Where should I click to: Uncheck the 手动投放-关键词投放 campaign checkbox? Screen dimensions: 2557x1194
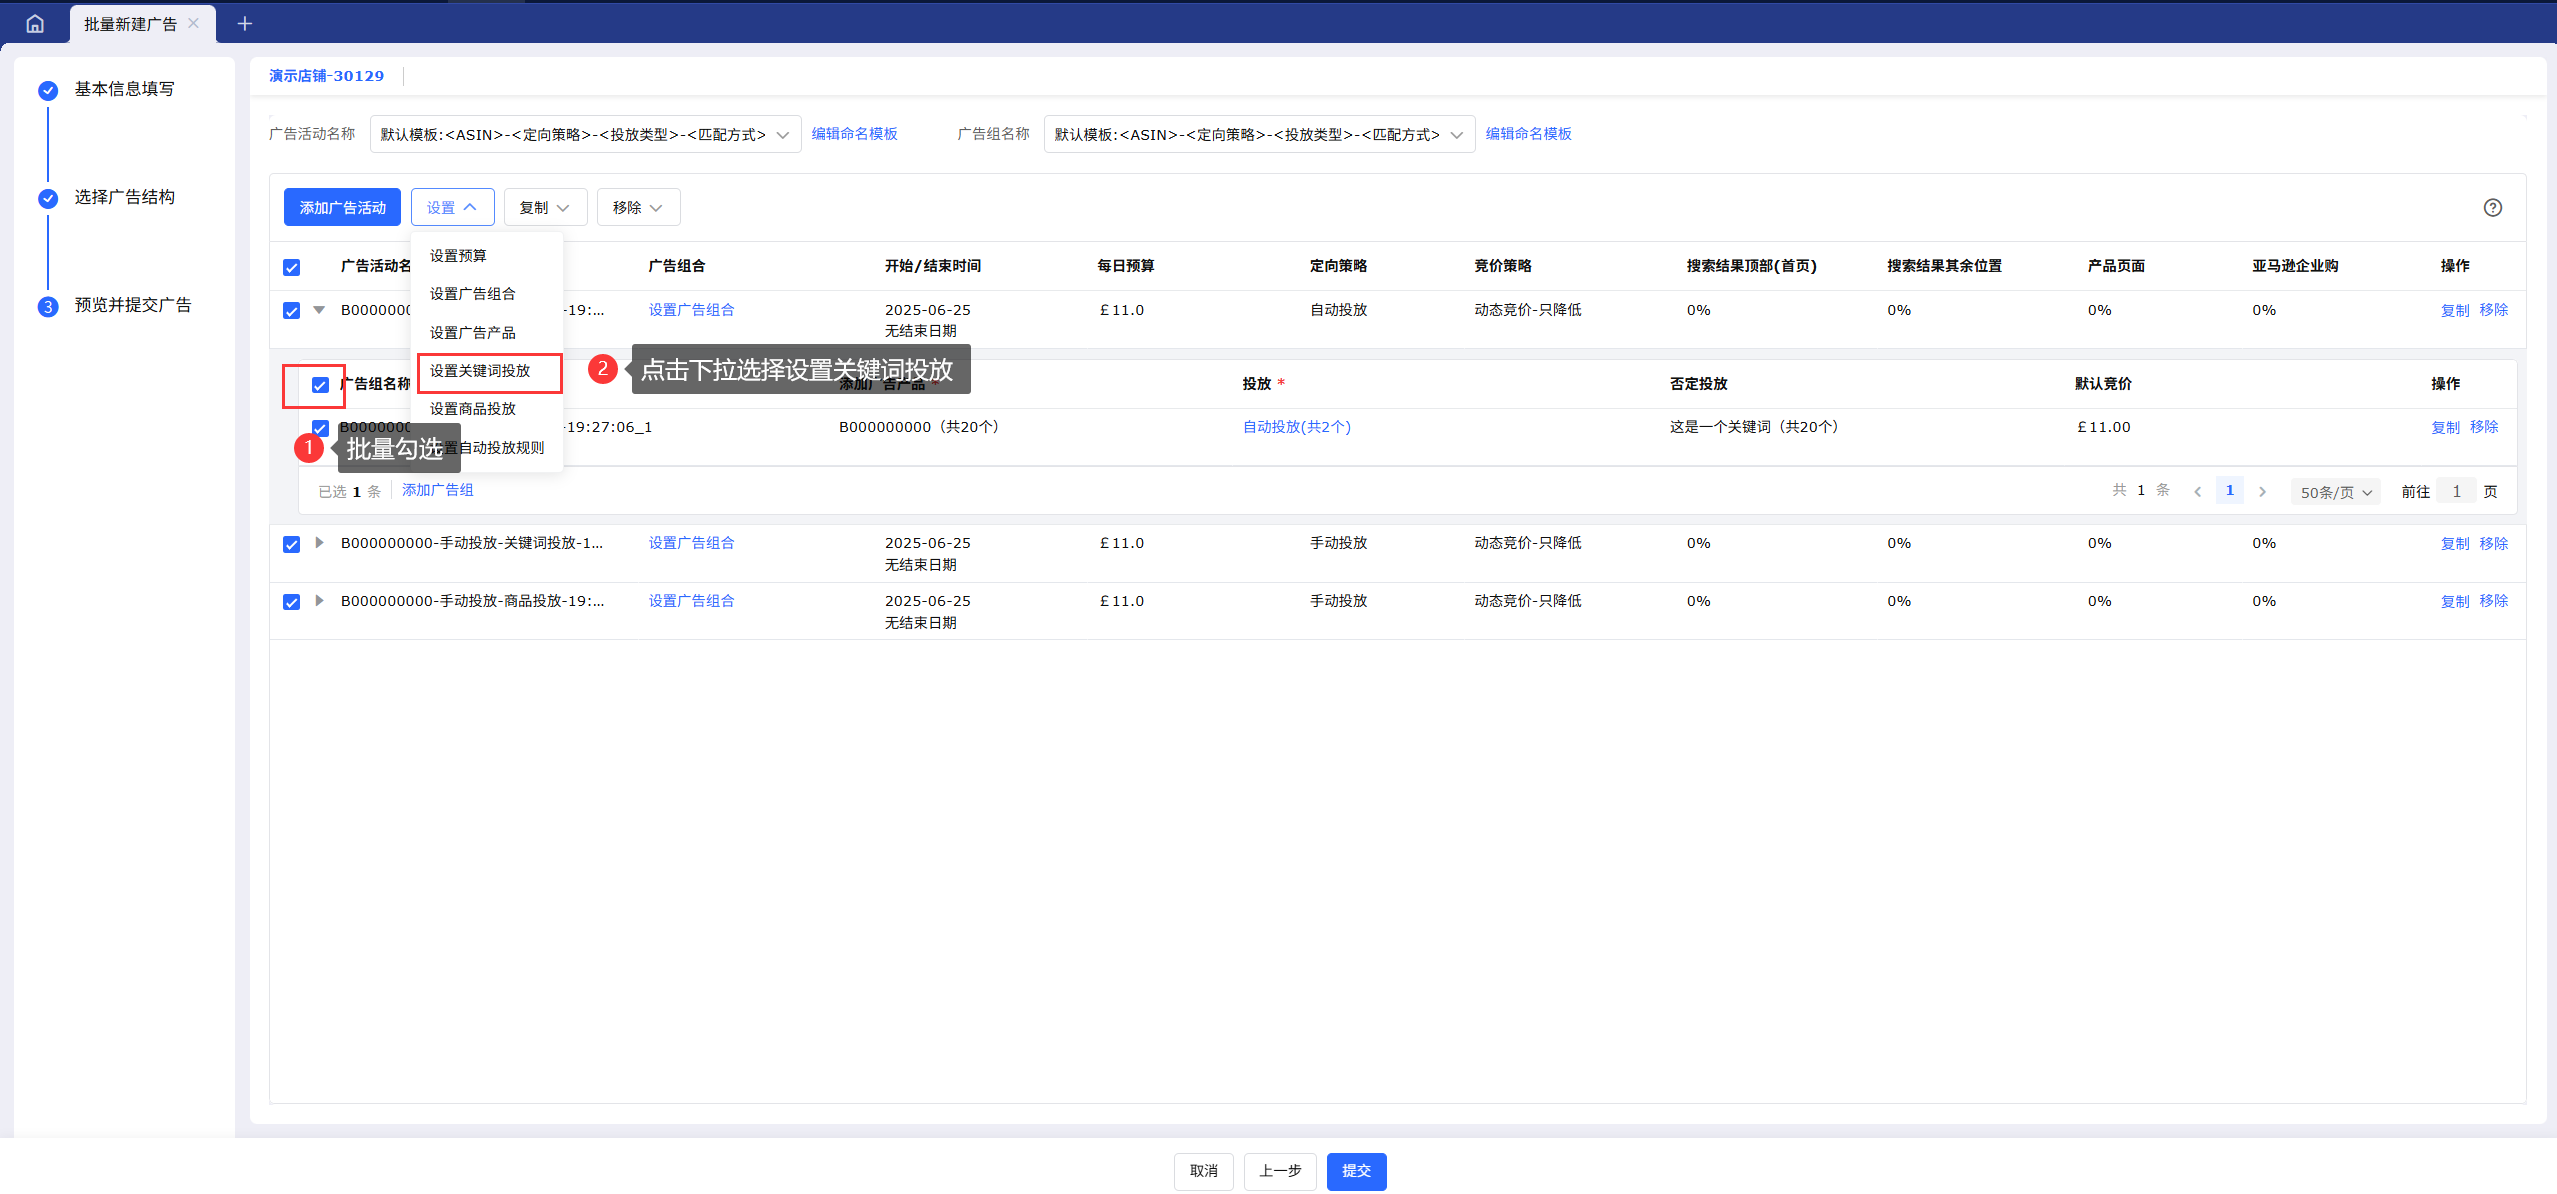[x=291, y=544]
